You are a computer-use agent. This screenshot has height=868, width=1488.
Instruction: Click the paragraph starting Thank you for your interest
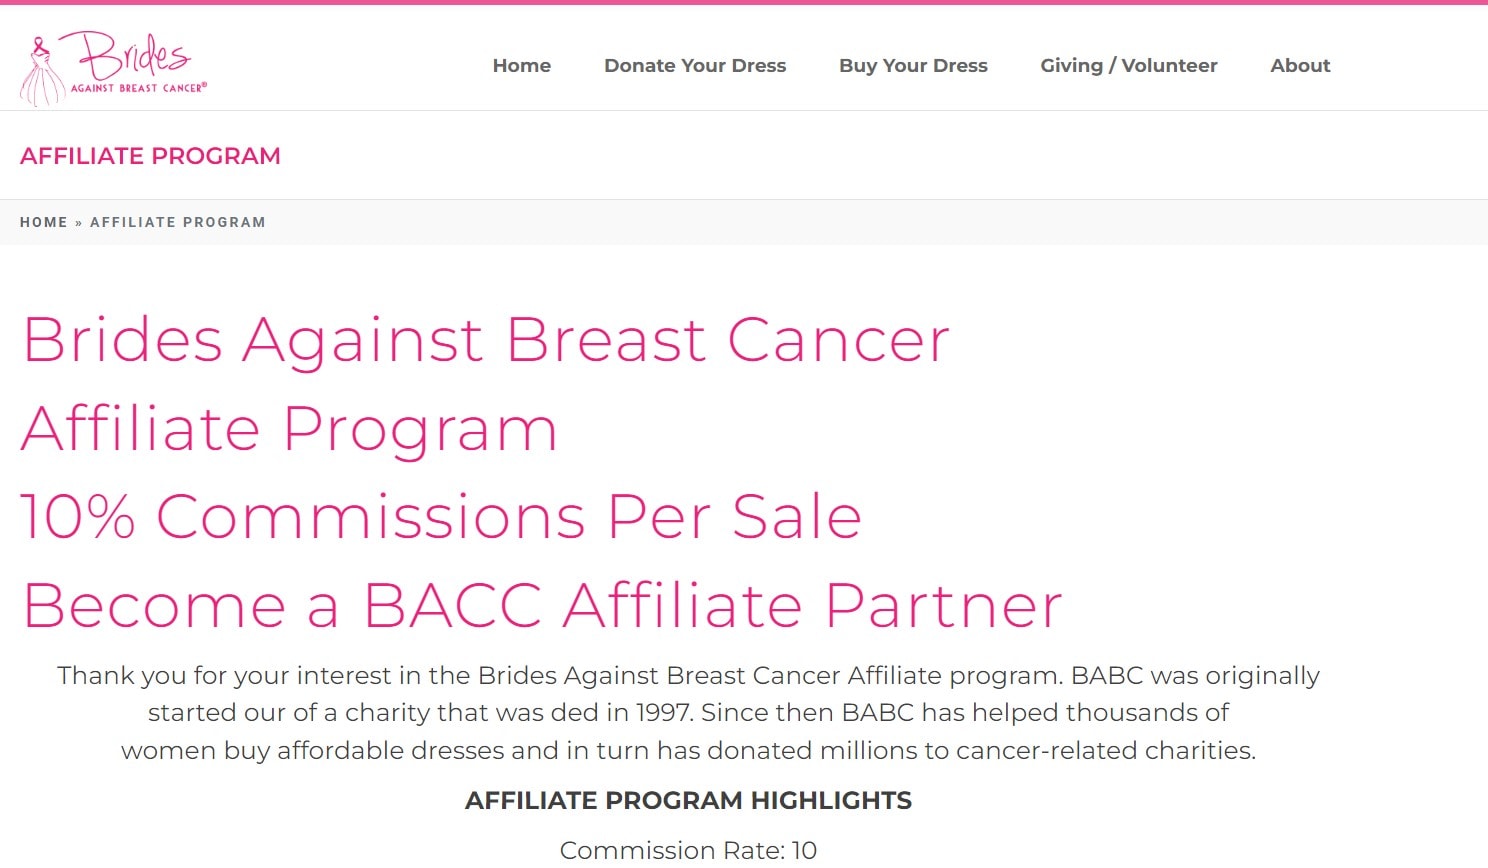(x=688, y=676)
